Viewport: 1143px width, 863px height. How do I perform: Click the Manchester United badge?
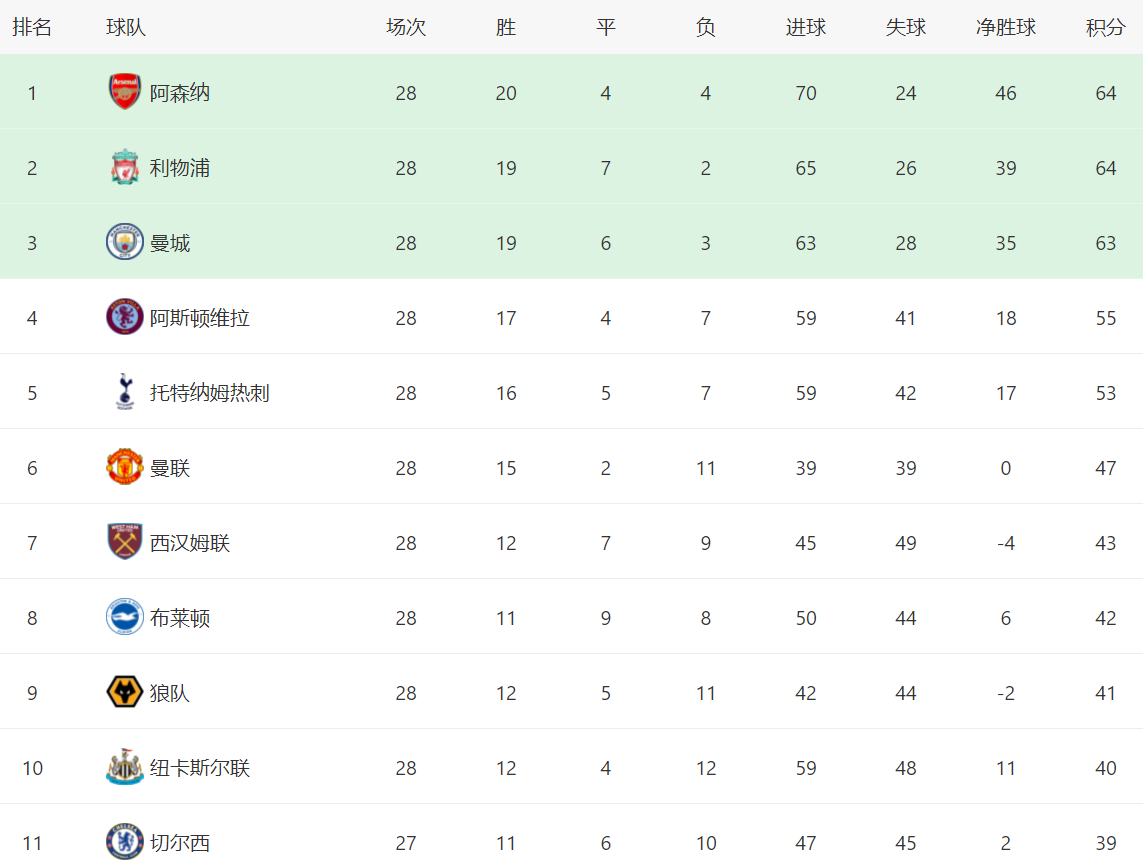[x=125, y=467]
